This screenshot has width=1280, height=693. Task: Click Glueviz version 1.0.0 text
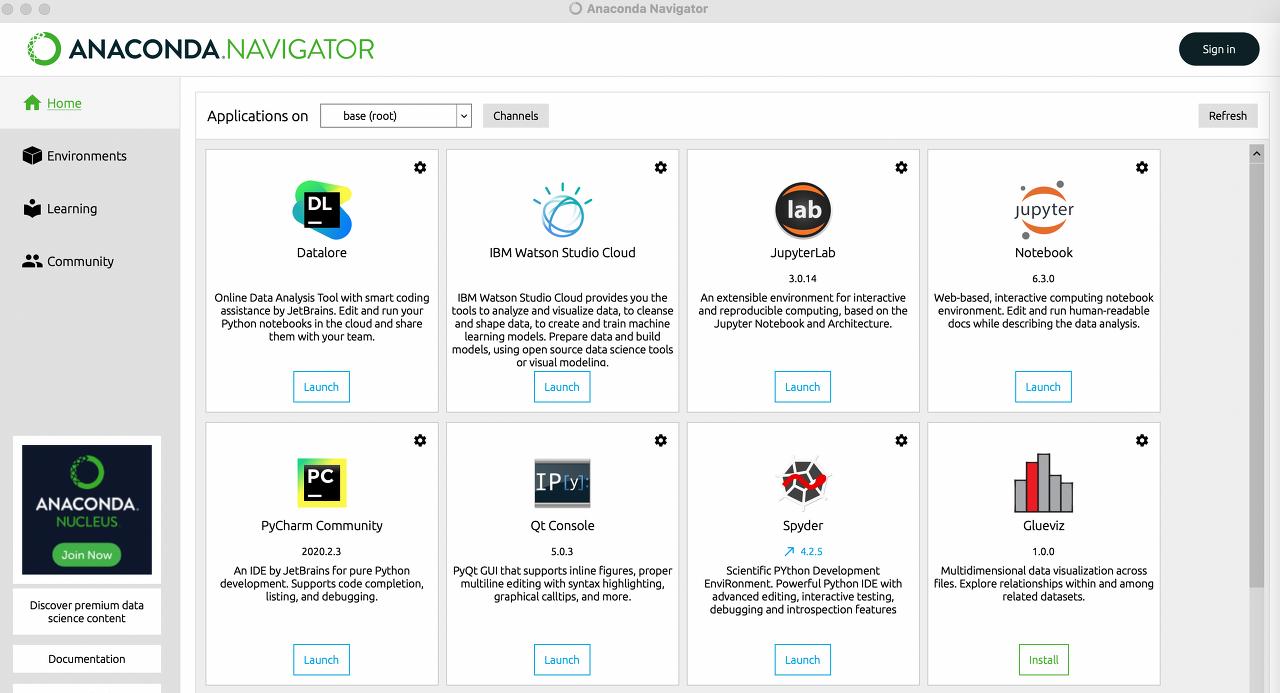[1044, 552]
